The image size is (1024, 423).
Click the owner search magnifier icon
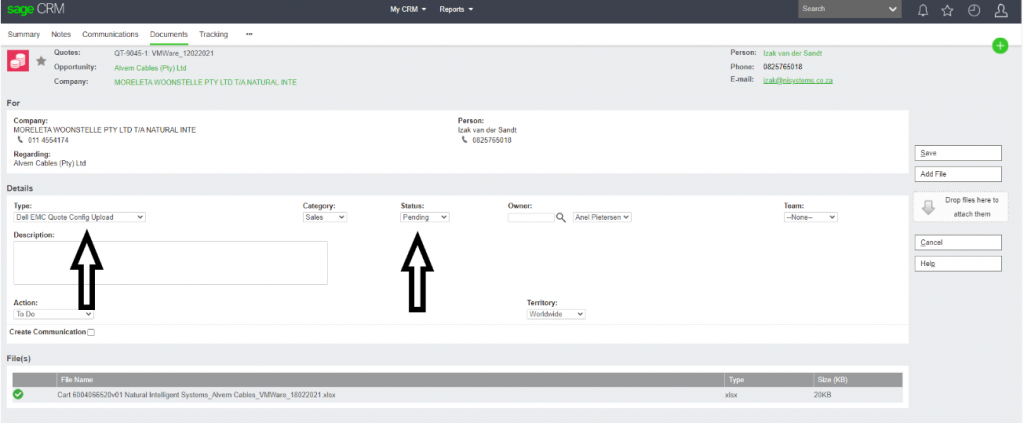(x=561, y=217)
